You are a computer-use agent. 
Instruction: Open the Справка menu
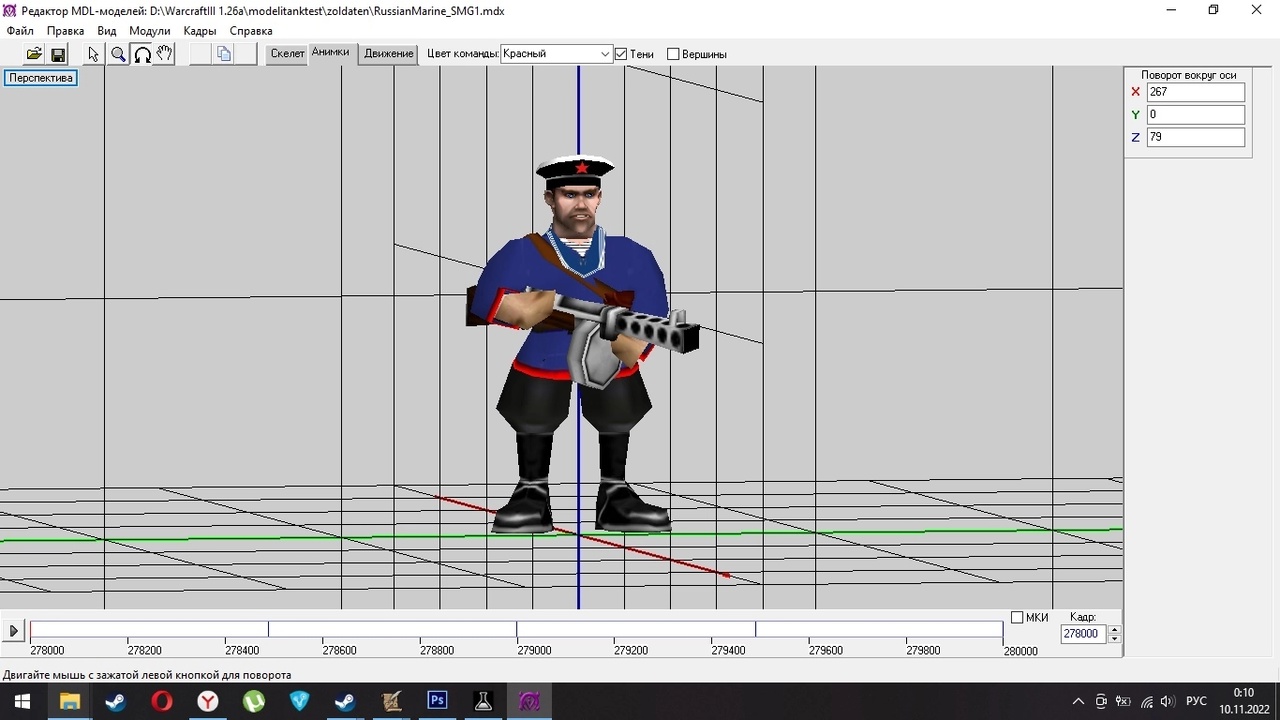[251, 31]
